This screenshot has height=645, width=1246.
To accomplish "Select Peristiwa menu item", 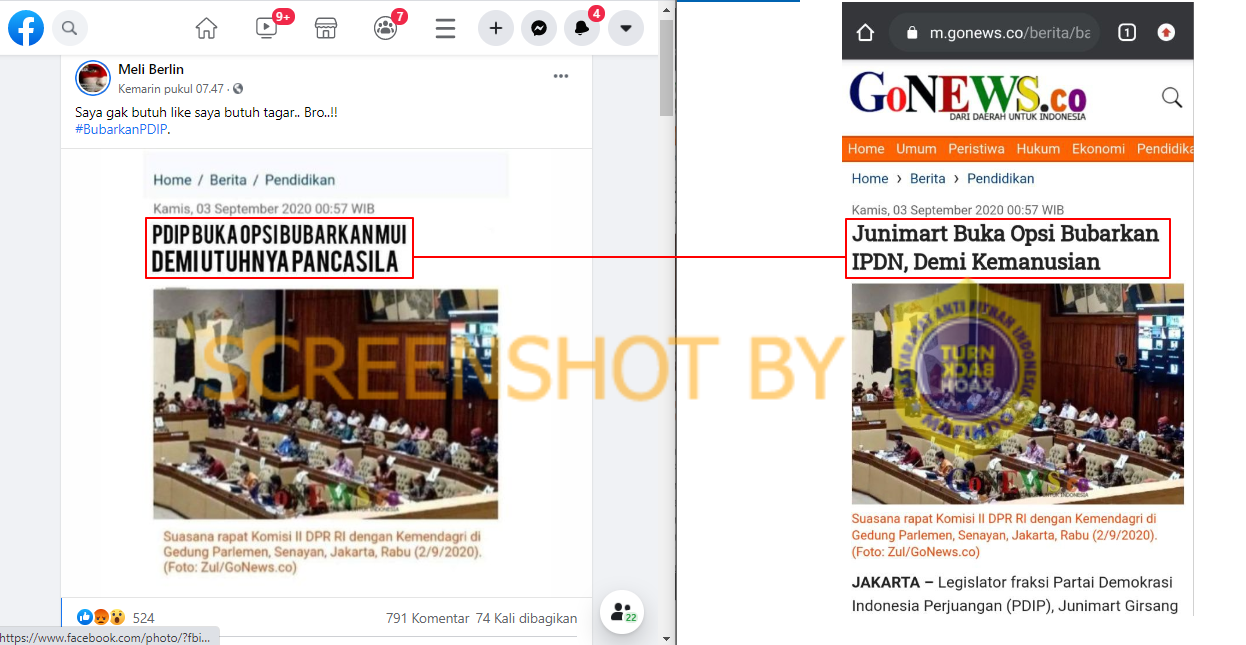I will point(976,149).
